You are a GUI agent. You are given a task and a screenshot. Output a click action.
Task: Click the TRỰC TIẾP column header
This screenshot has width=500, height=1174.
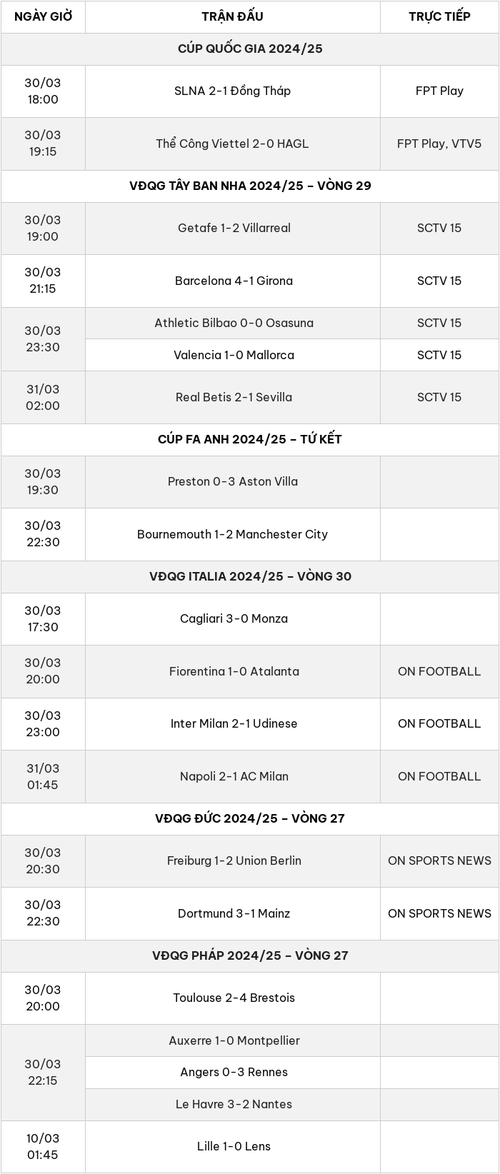[x=439, y=16]
